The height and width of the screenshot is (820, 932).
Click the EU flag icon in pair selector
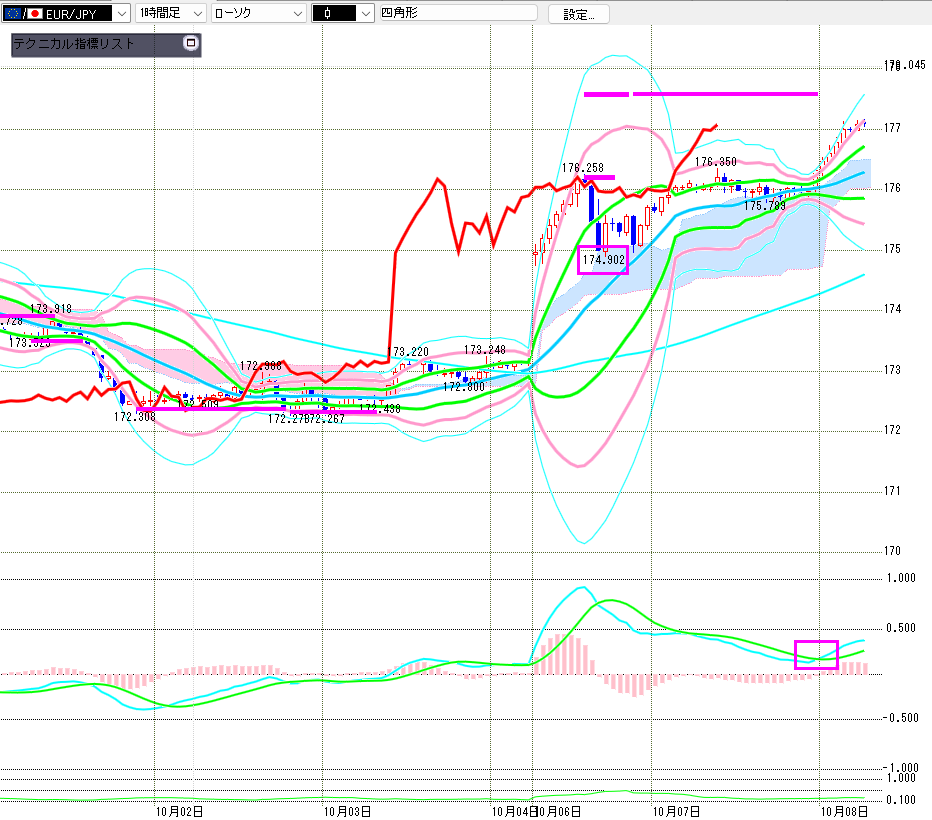coord(12,14)
